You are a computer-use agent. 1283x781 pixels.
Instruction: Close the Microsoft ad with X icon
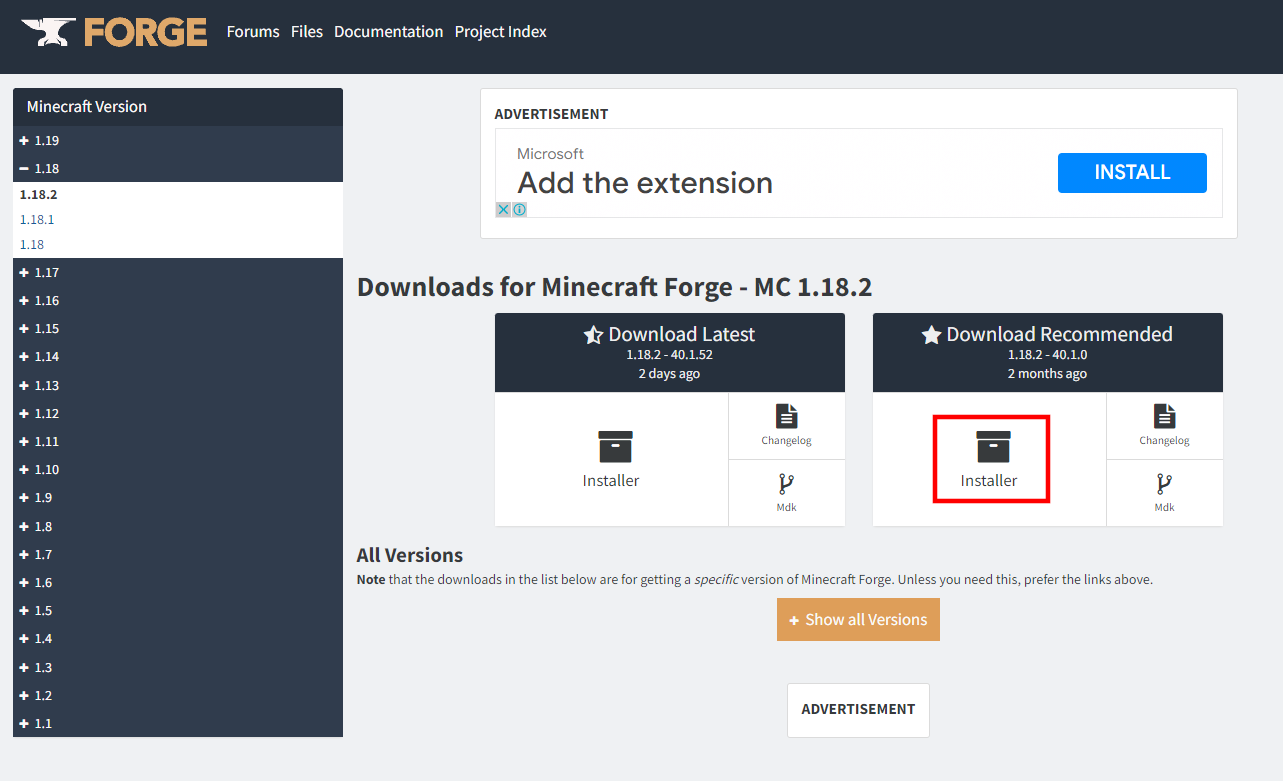(x=504, y=209)
